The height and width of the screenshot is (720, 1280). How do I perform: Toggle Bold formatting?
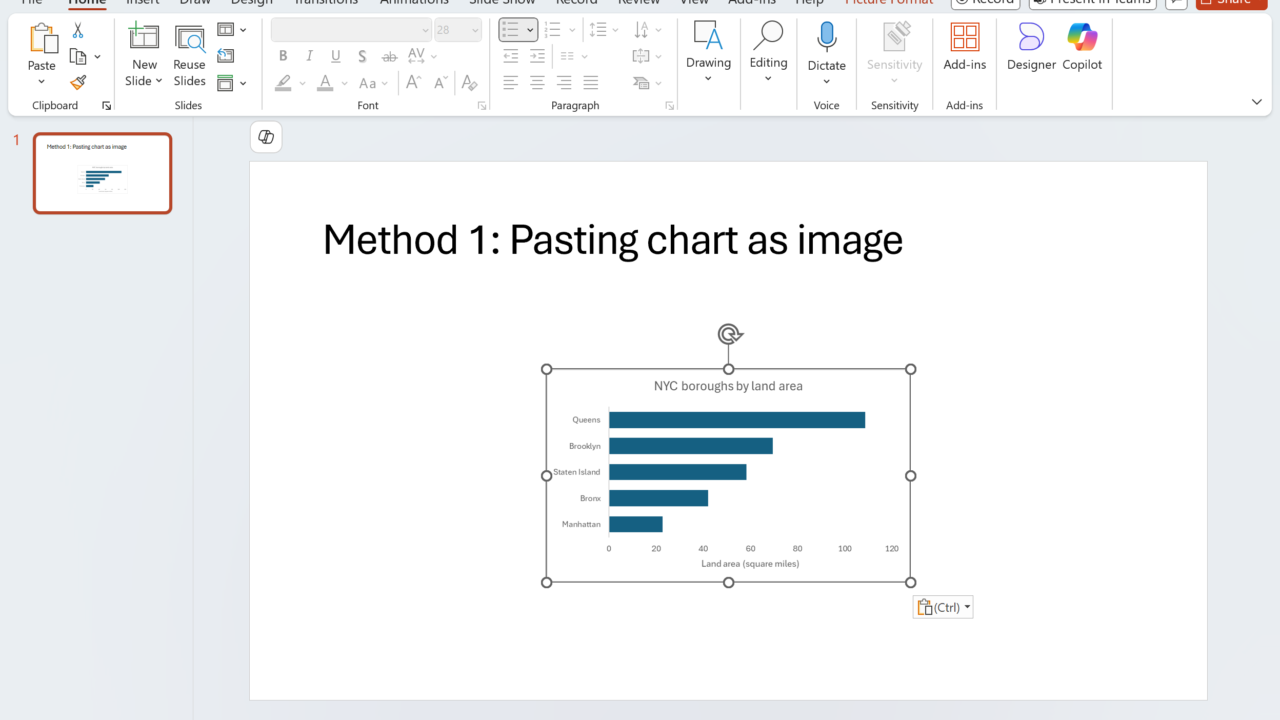pyautogui.click(x=283, y=56)
